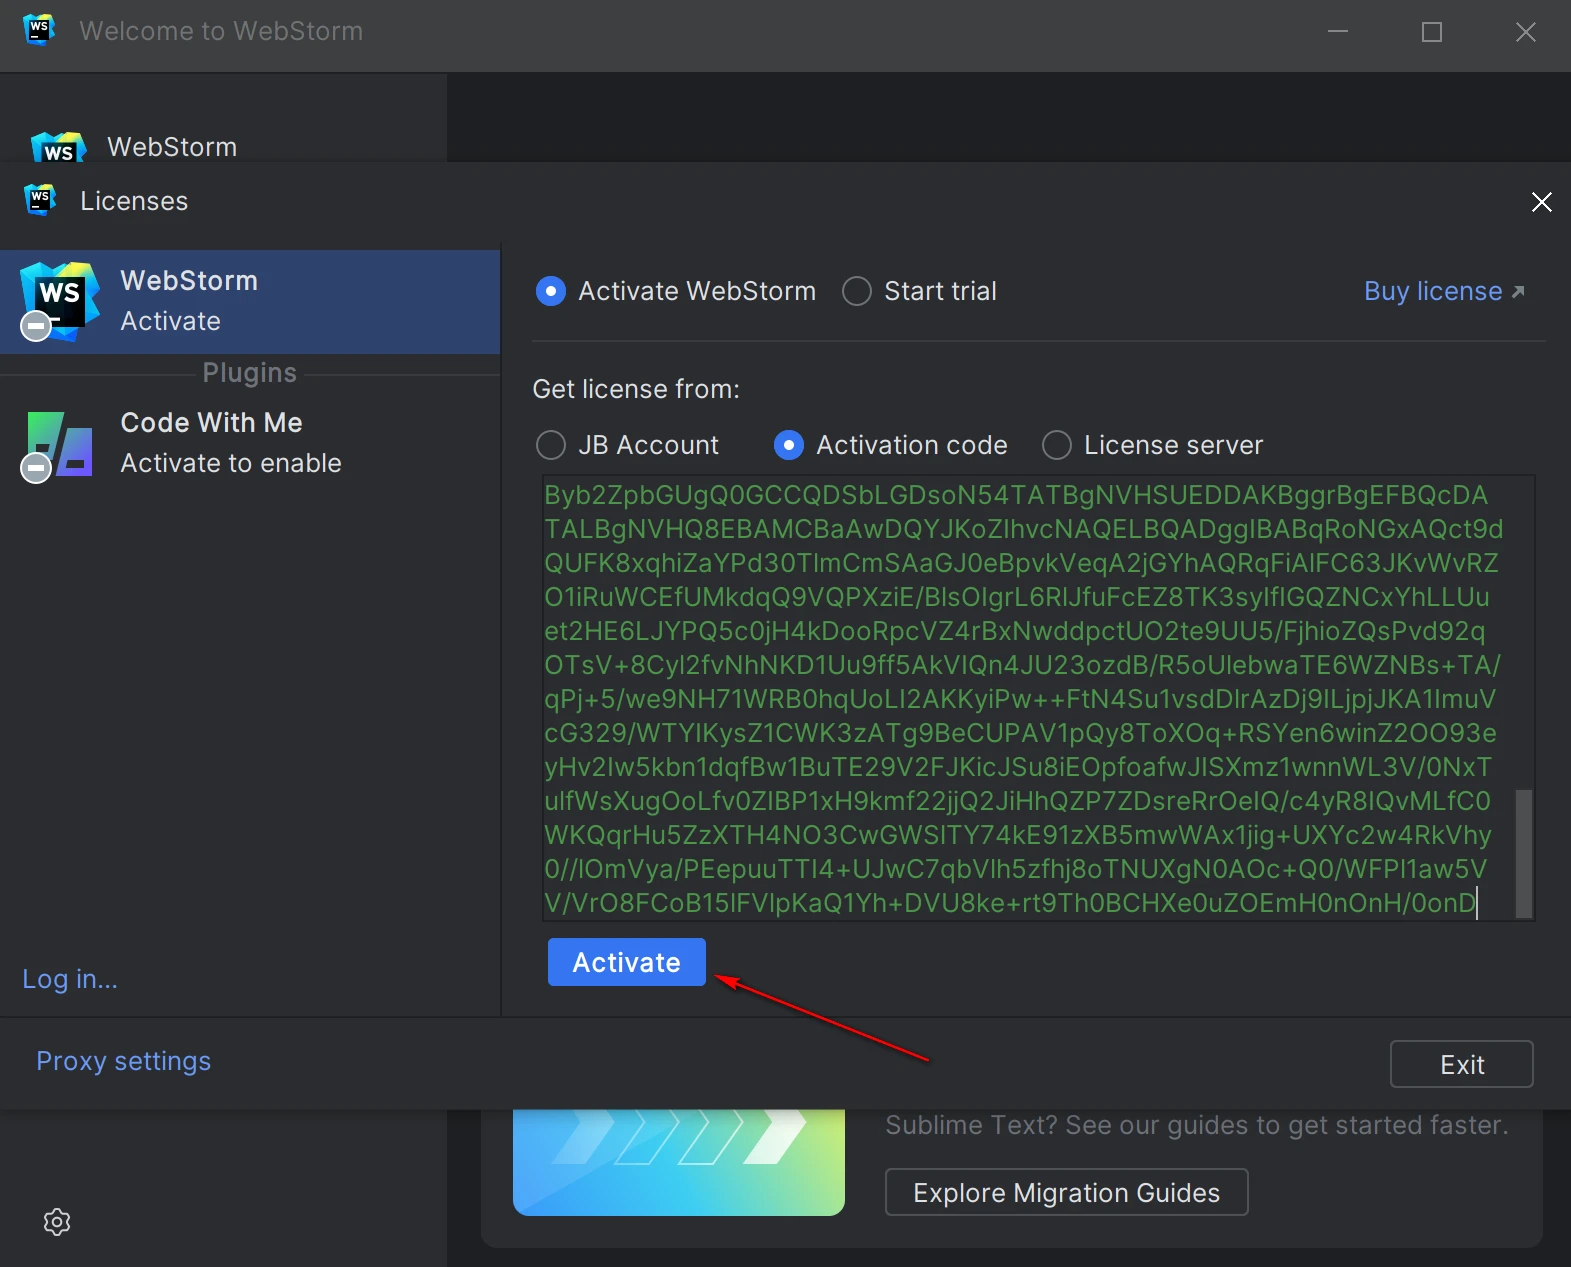Select the Activation code radio option

click(789, 445)
